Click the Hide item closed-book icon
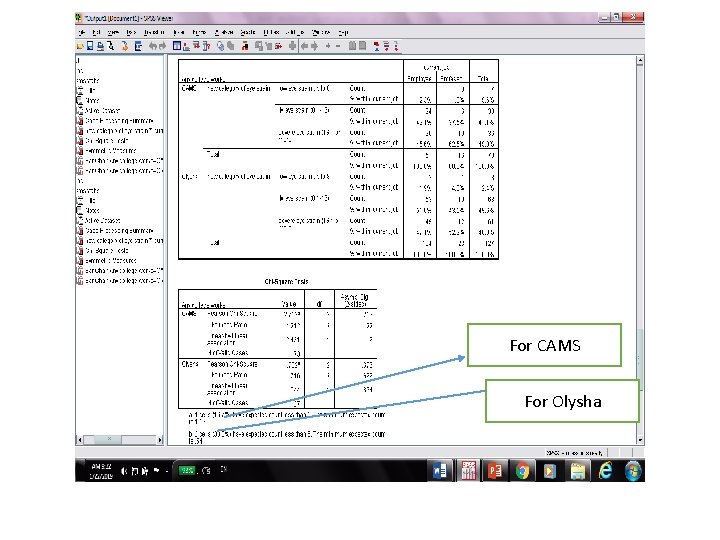This screenshot has height=540, width=720. 362,46
